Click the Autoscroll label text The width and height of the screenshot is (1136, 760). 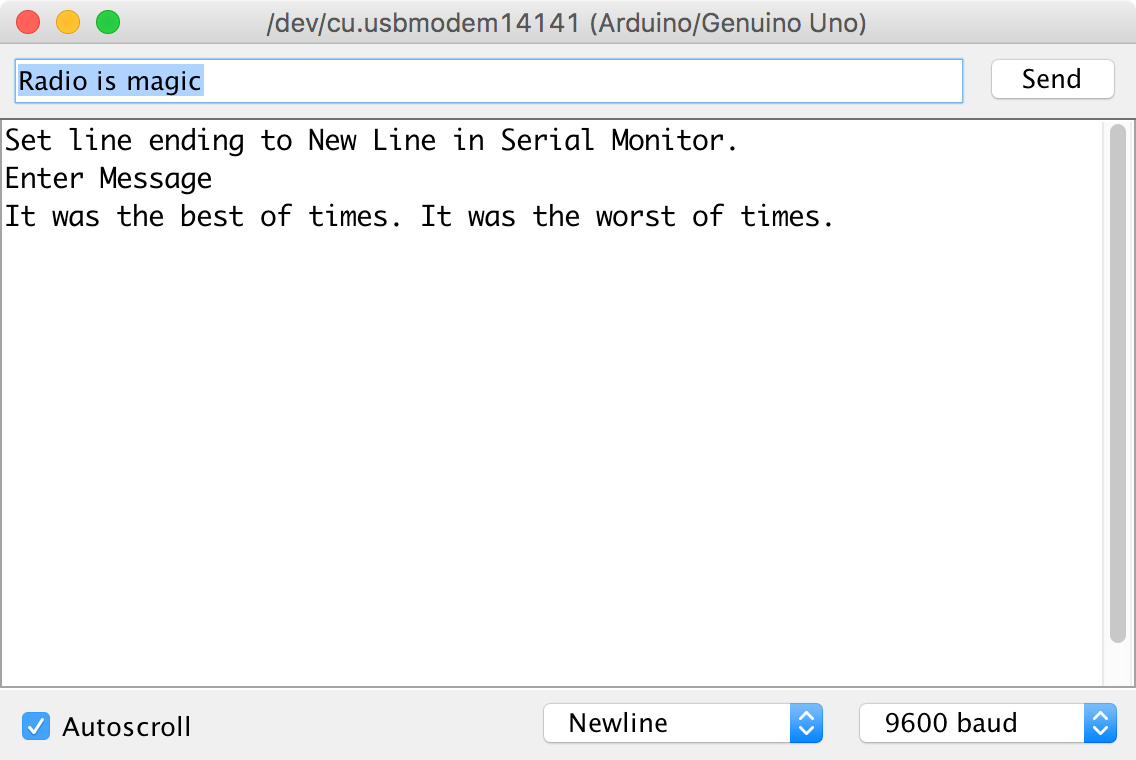126,727
